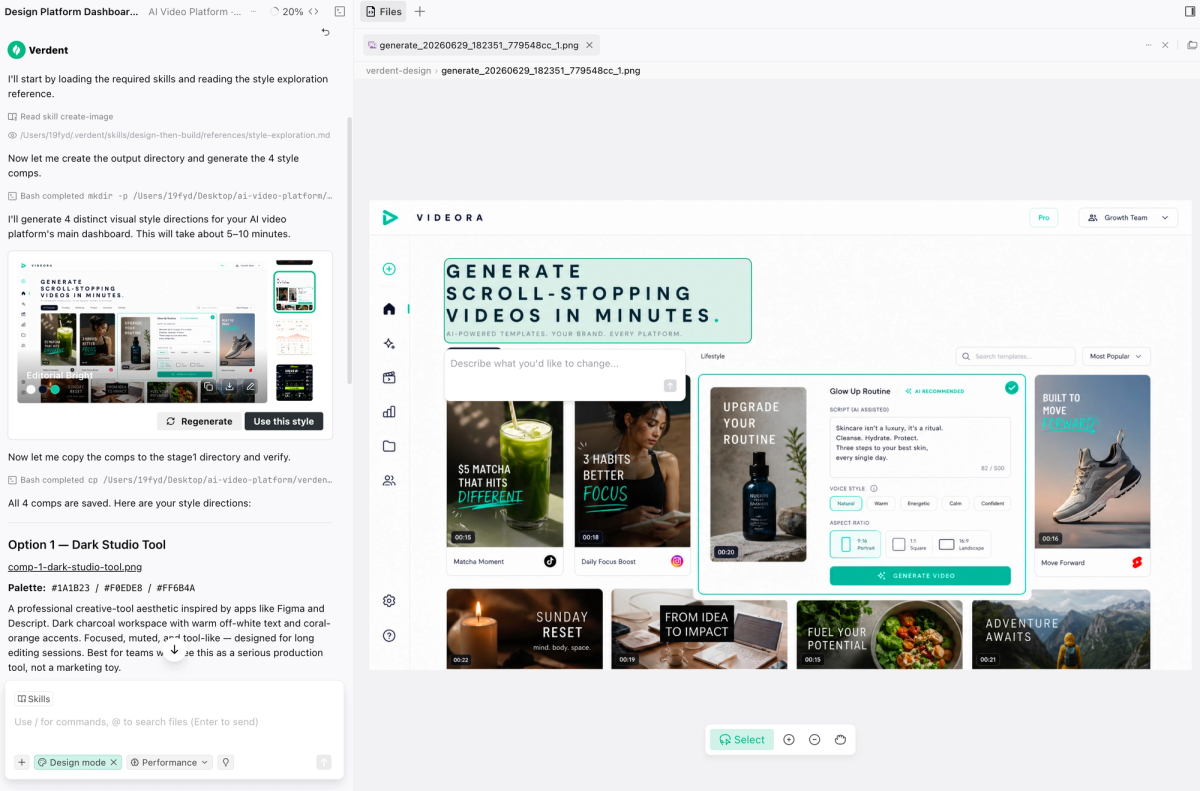Open the file tab more options ellipsis

pos(1149,45)
